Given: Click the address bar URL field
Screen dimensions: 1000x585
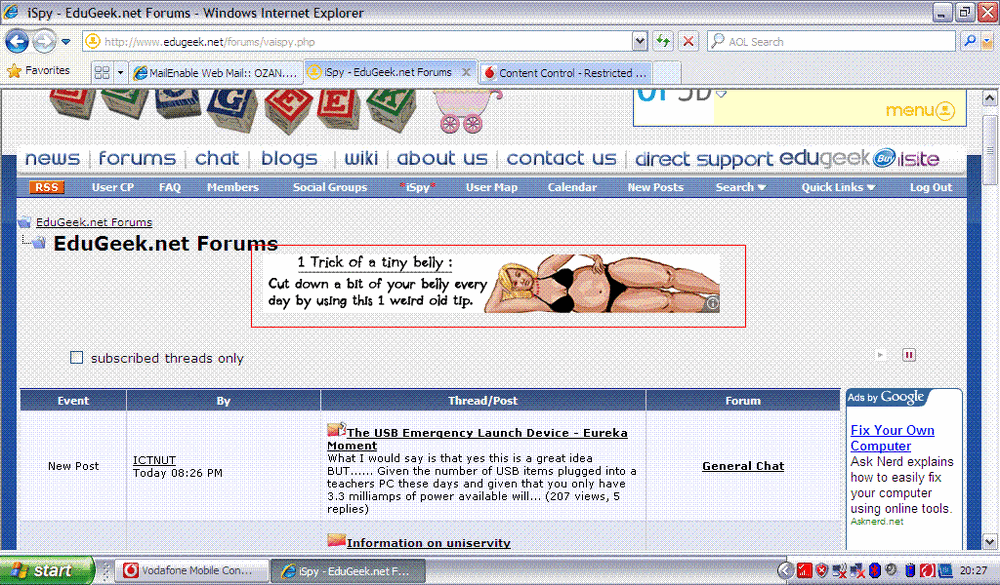Looking at the screenshot, I should pyautogui.click(x=357, y=42).
